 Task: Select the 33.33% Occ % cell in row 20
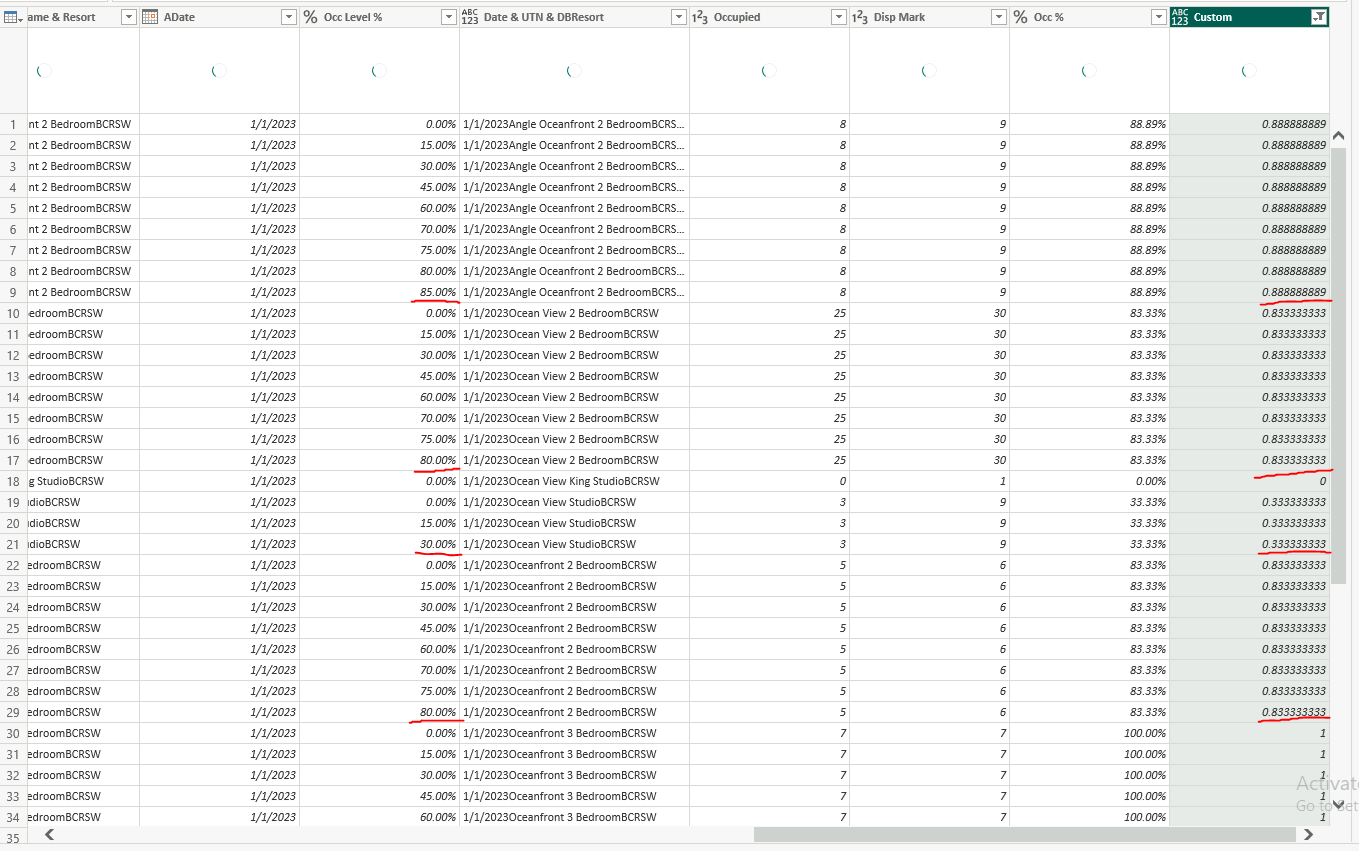pyautogui.click(x=1089, y=523)
